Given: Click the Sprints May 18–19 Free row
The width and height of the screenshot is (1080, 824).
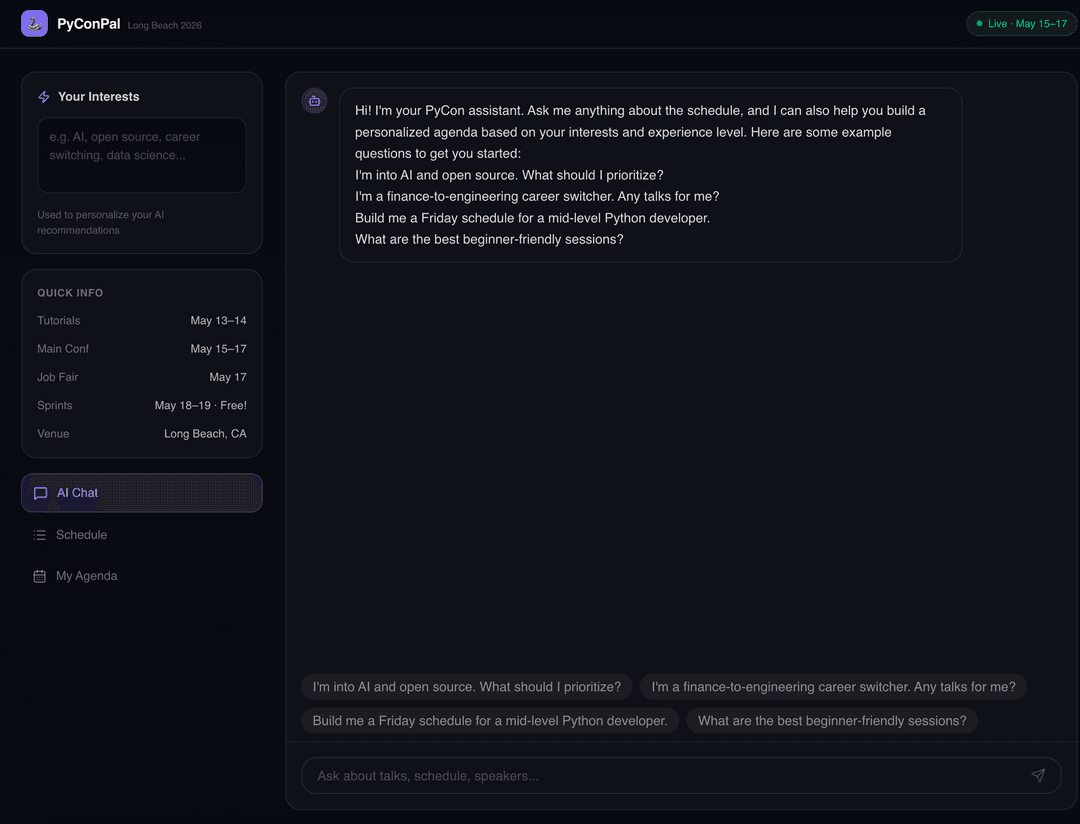Looking at the screenshot, I should [142, 405].
